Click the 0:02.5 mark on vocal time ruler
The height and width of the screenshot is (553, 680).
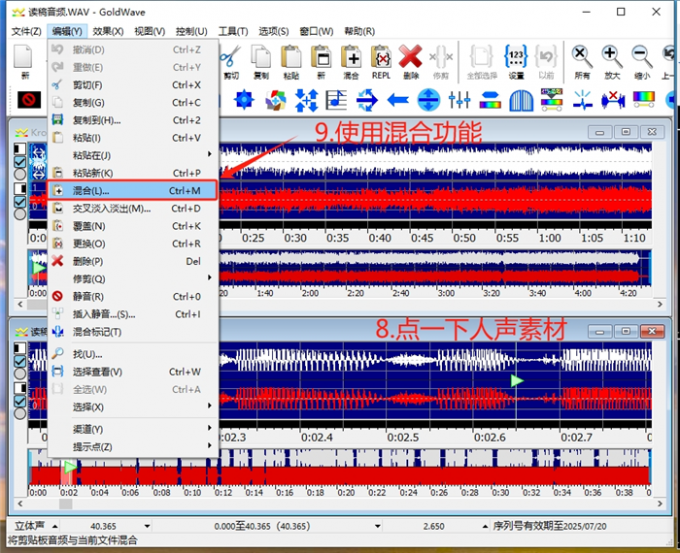(403, 437)
